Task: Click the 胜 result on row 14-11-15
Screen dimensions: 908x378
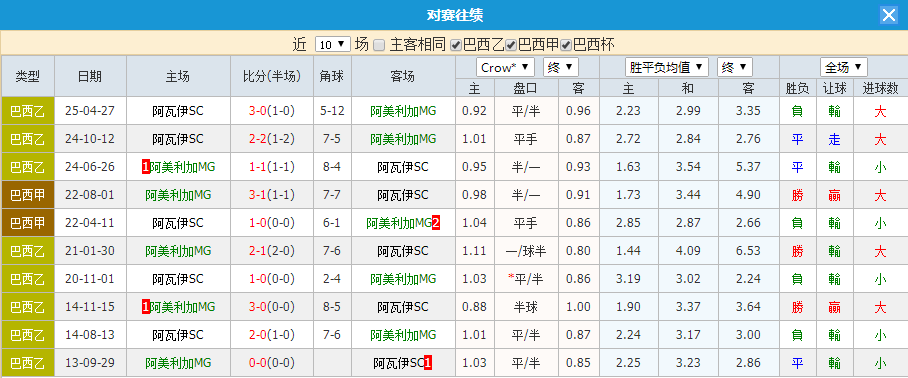Action: coord(797,307)
